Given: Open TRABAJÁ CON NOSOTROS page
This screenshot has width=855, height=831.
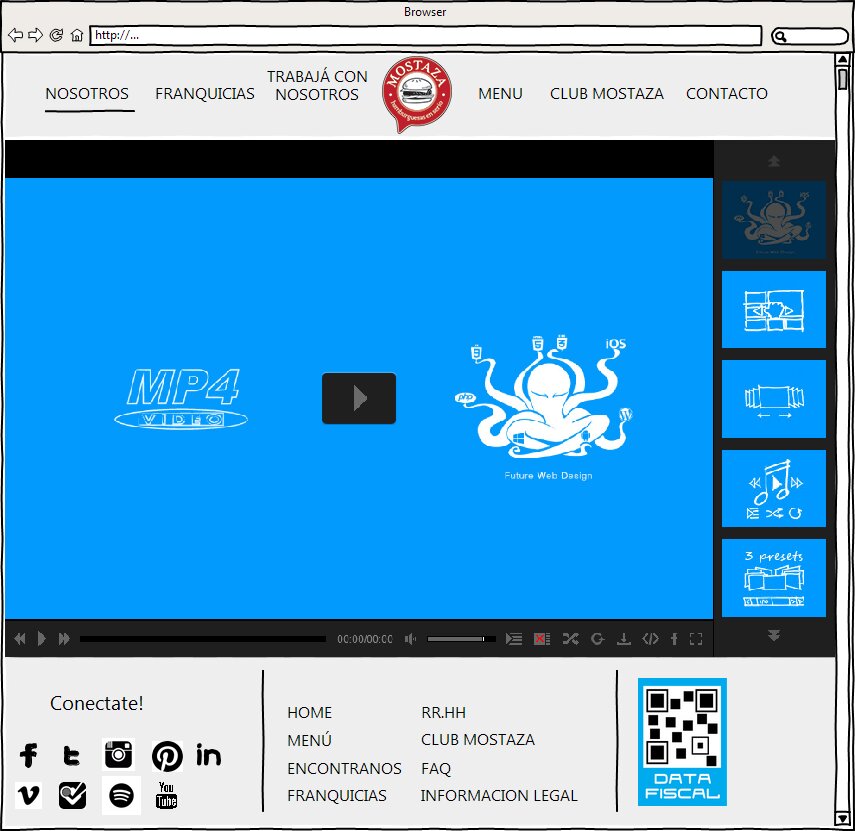Looking at the screenshot, I should (317, 86).
